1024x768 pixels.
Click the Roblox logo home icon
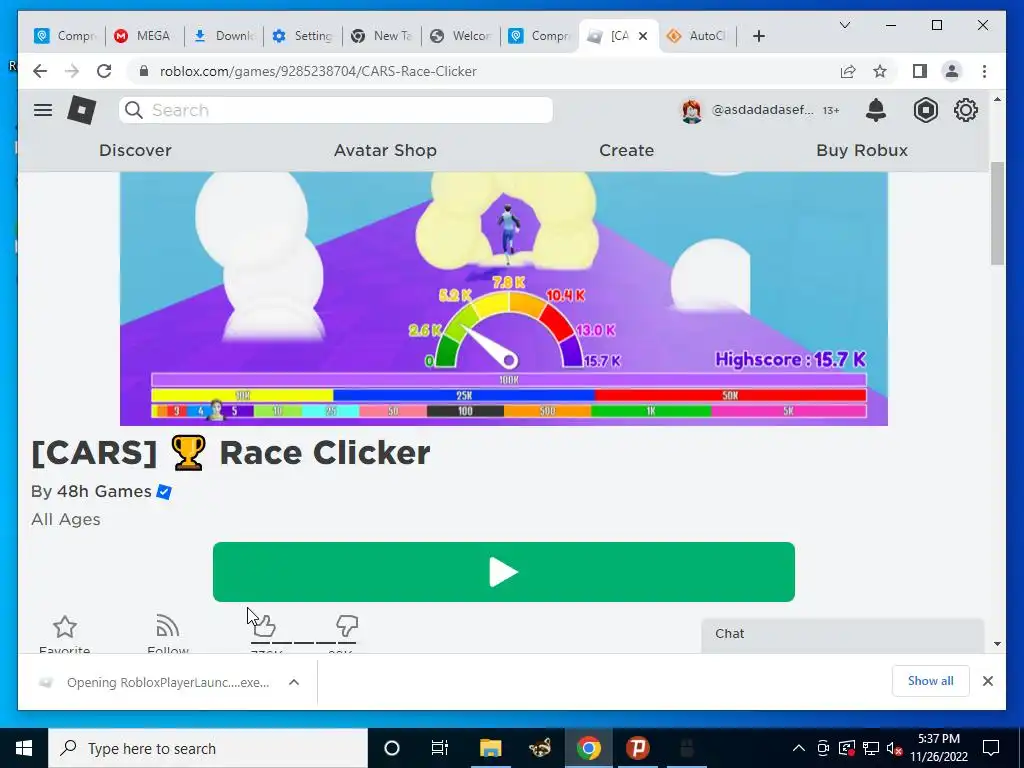click(x=82, y=110)
